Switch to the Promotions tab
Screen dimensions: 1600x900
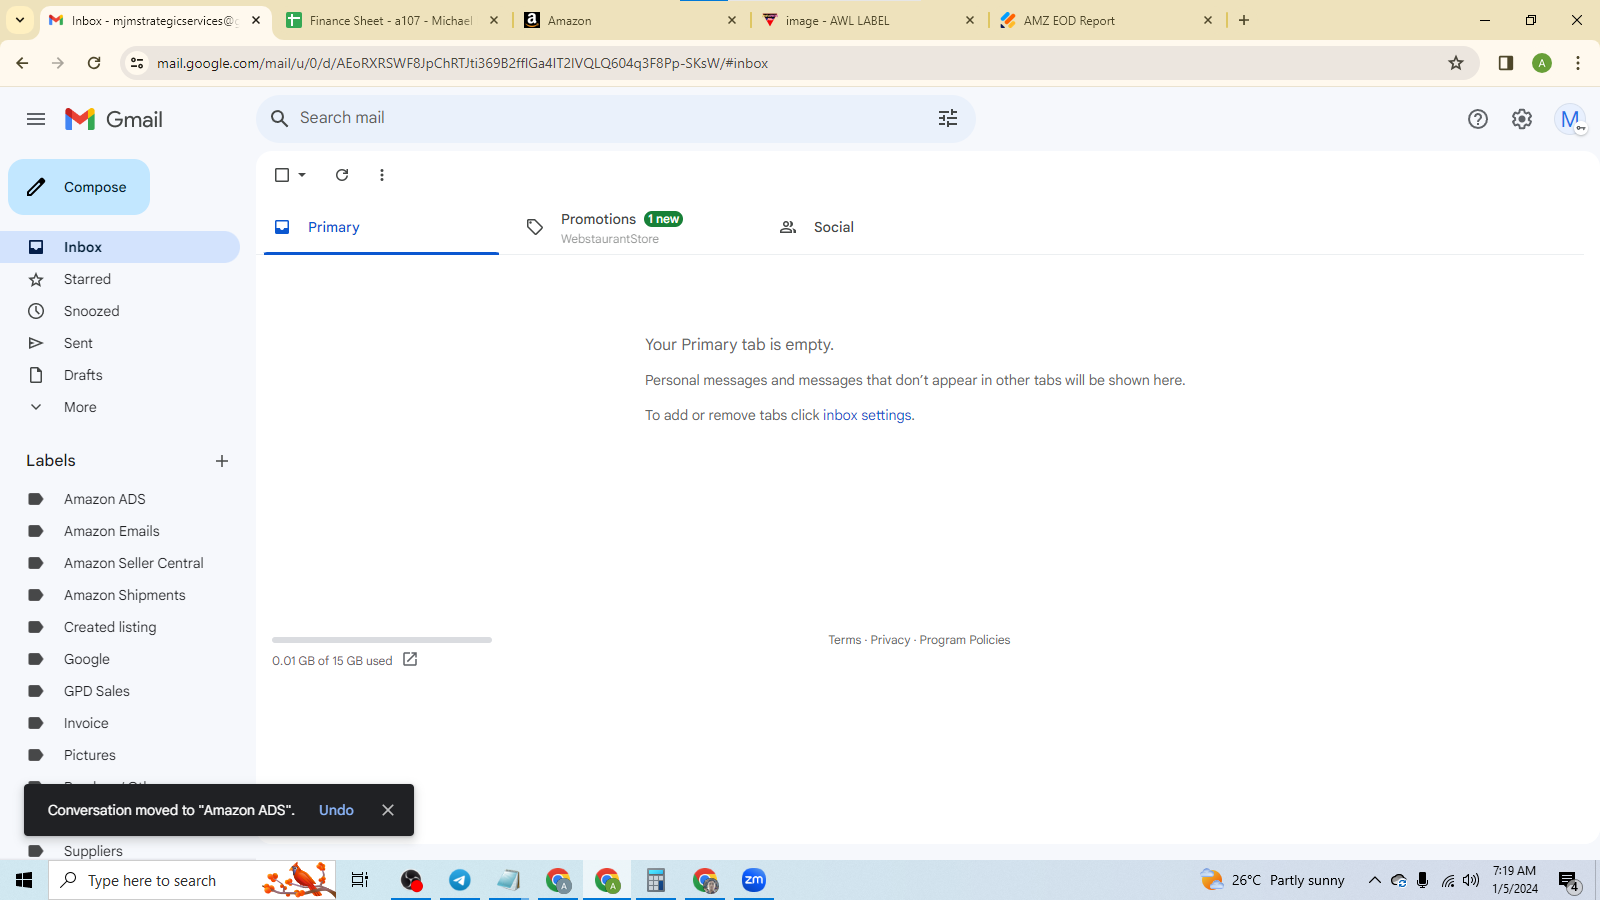(x=633, y=227)
